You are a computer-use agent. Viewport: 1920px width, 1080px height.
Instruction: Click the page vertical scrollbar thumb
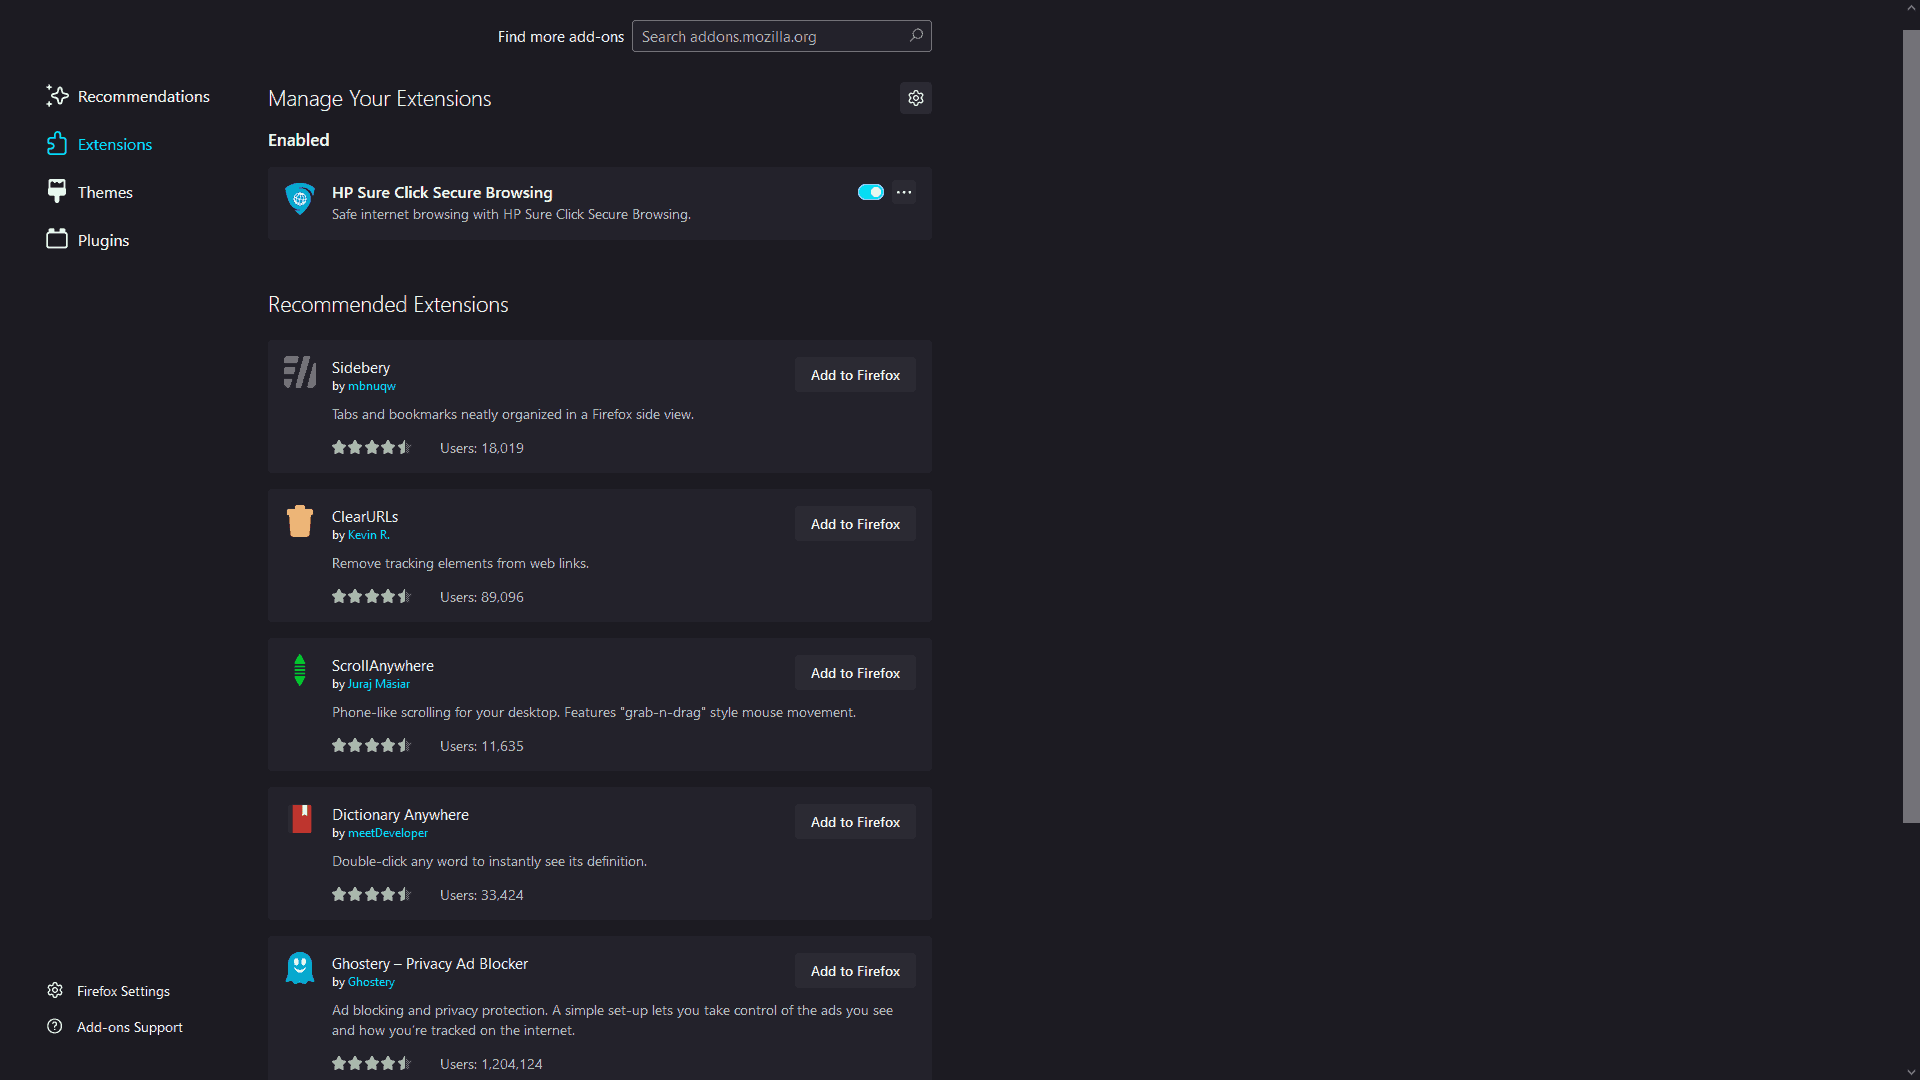1911,426
